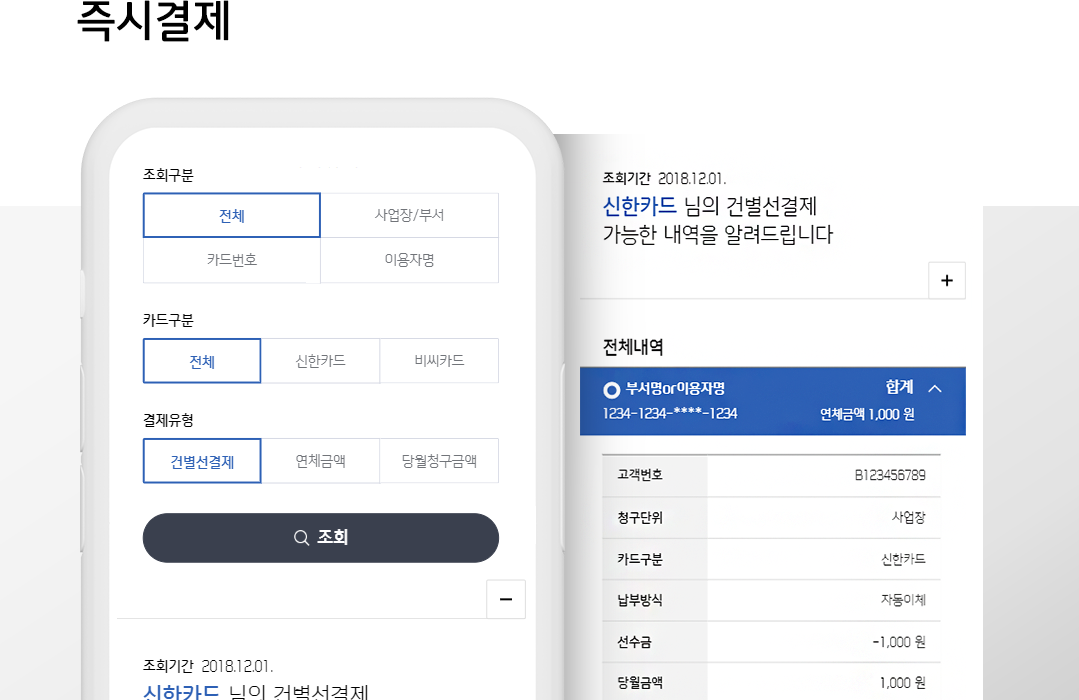Click the 조회구분 section label
The image size is (1079, 700).
(168, 175)
